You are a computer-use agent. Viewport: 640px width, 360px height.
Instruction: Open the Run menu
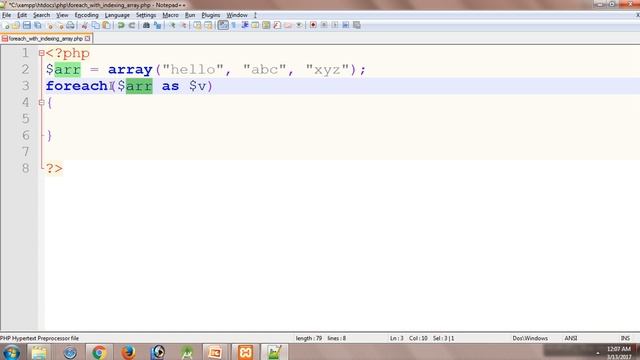coord(190,15)
